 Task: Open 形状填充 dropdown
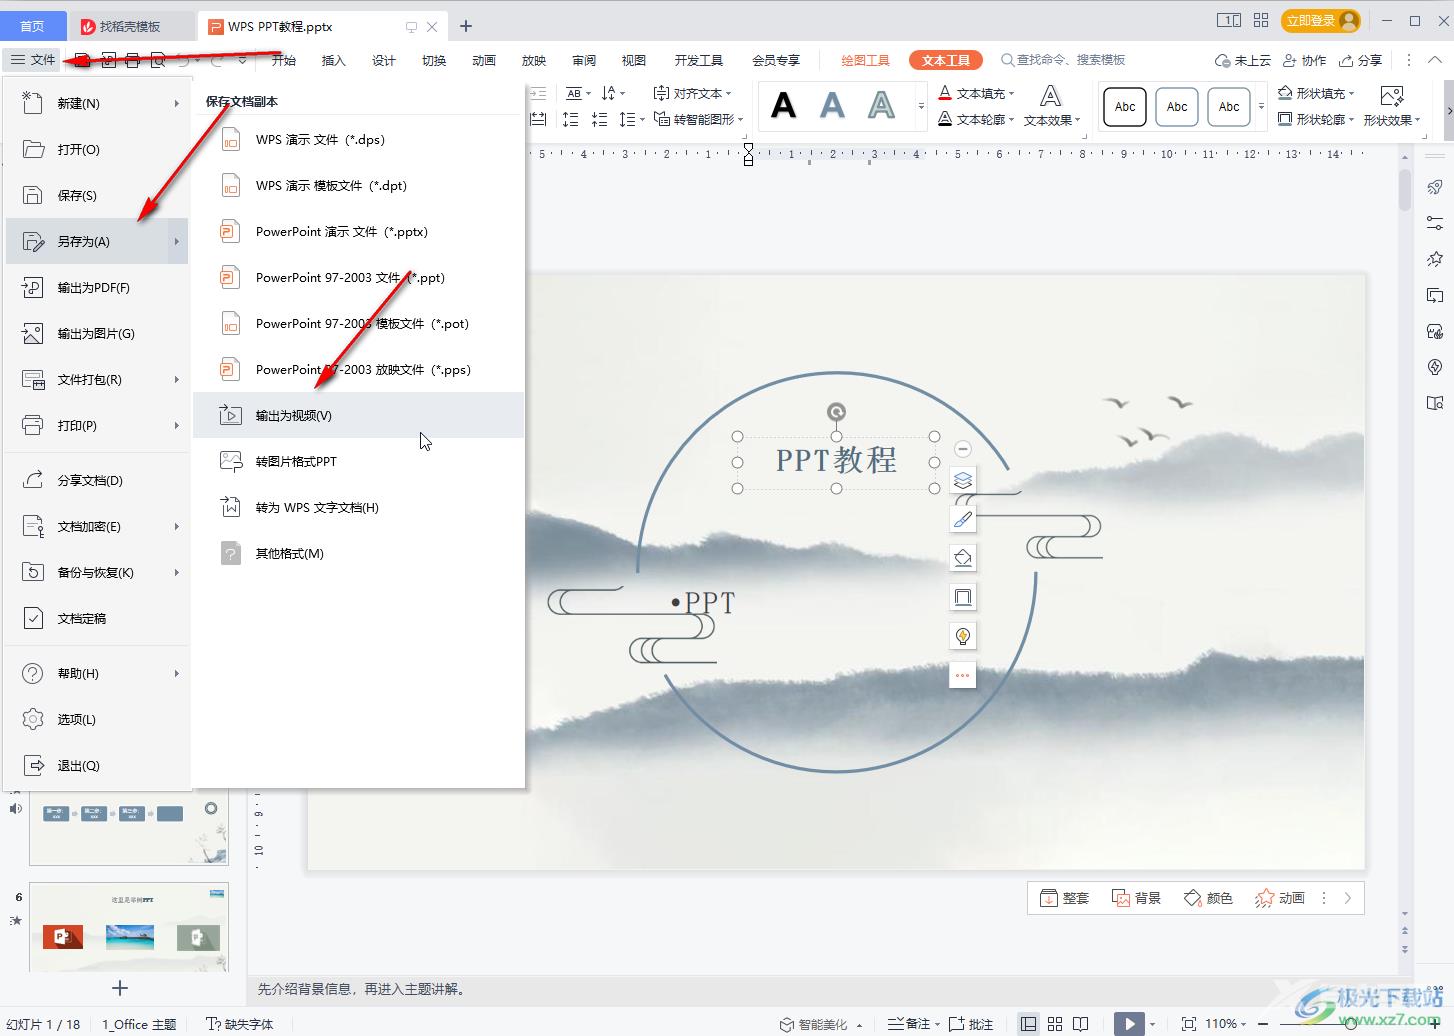tap(1352, 93)
